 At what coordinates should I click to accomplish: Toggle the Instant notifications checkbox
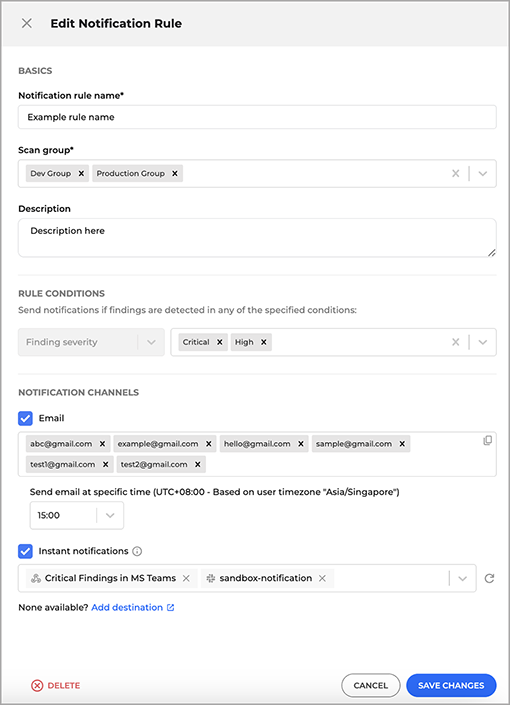click(26, 551)
